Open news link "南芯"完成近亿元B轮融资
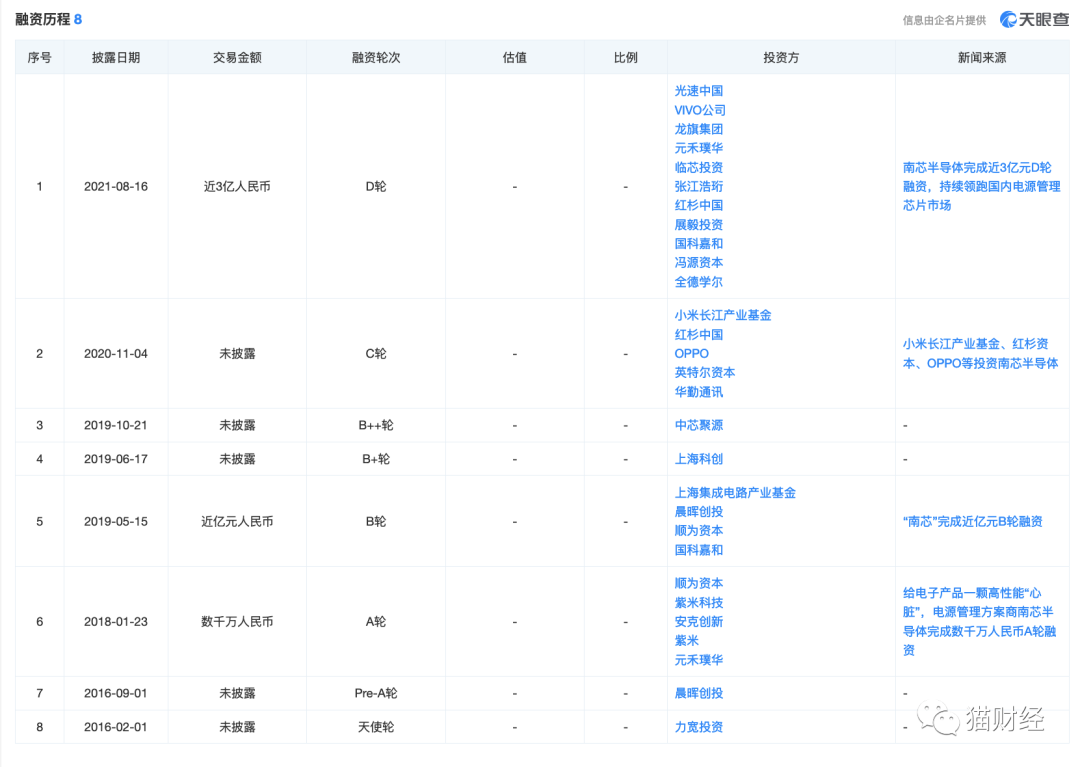This screenshot has height=767, width=1080. click(x=973, y=521)
